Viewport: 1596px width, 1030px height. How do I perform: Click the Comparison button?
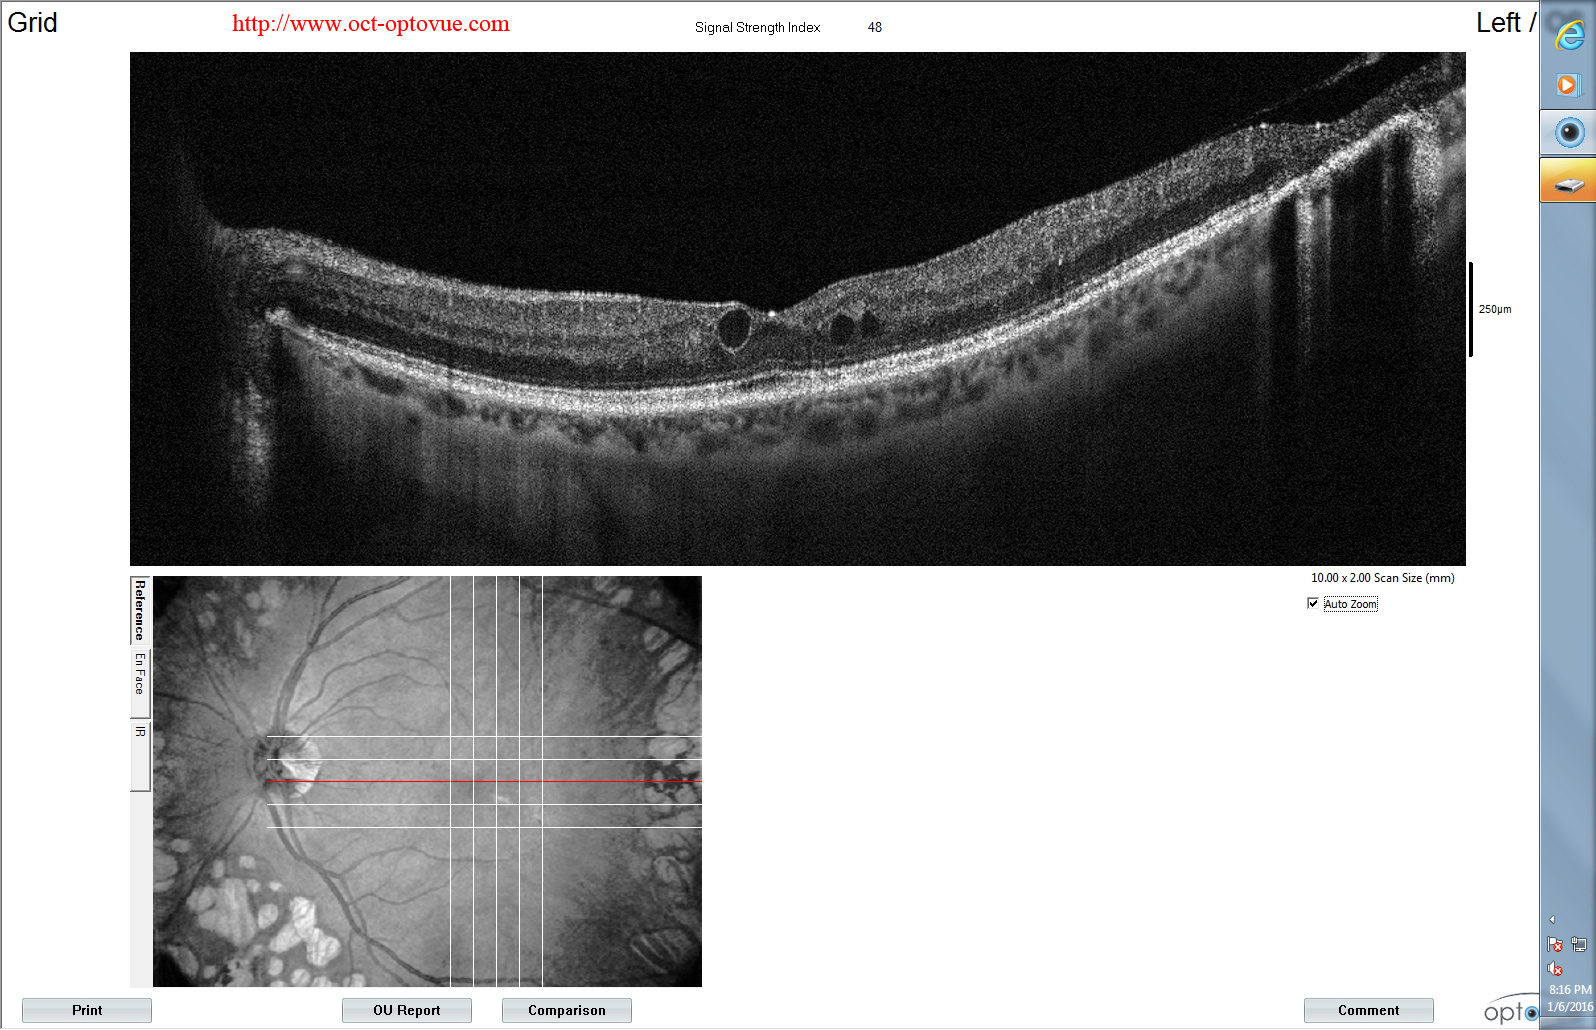pos(567,1010)
